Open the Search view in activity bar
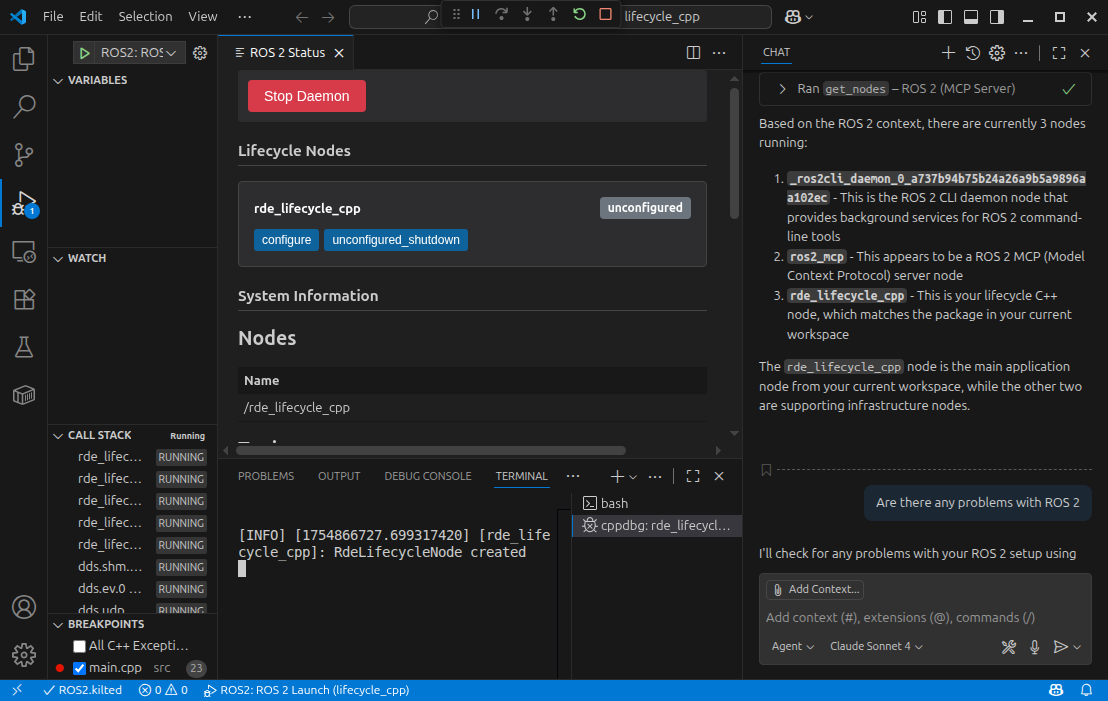1108x701 pixels. (24, 107)
